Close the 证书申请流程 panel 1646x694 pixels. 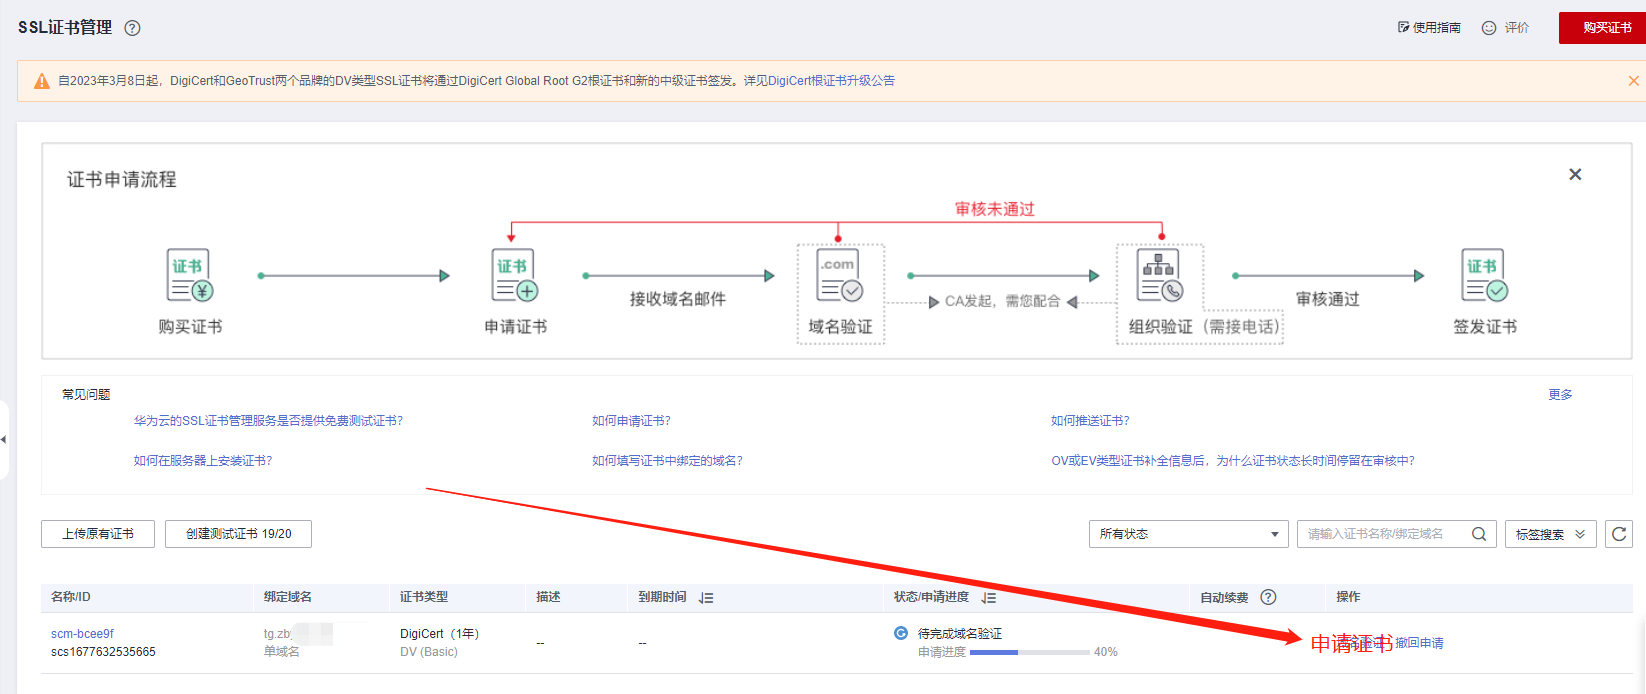[x=1575, y=174]
